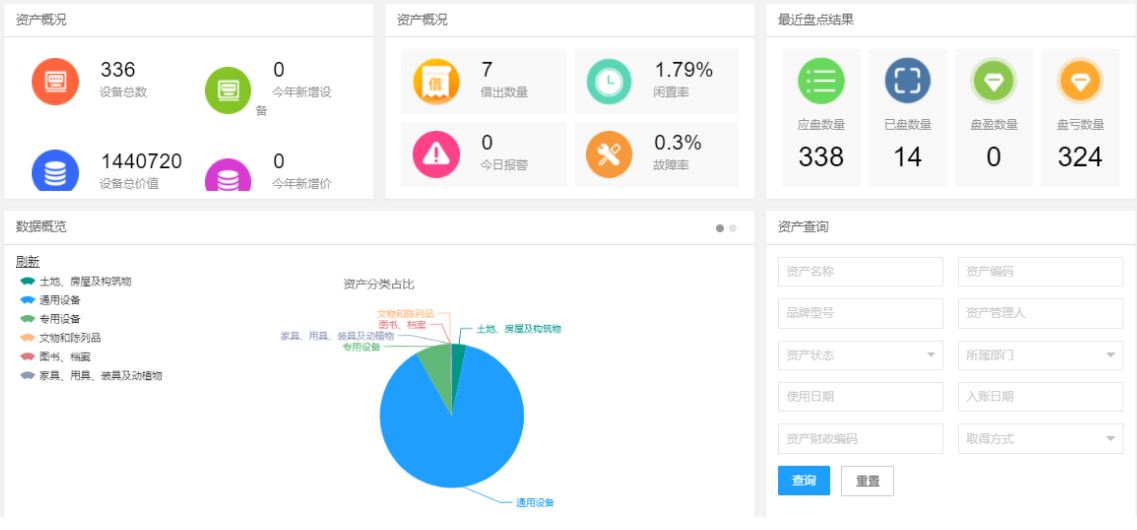Click the orange 盘亏数量 diamond icon
This screenshot has width=1137, height=530.
click(x=1080, y=80)
